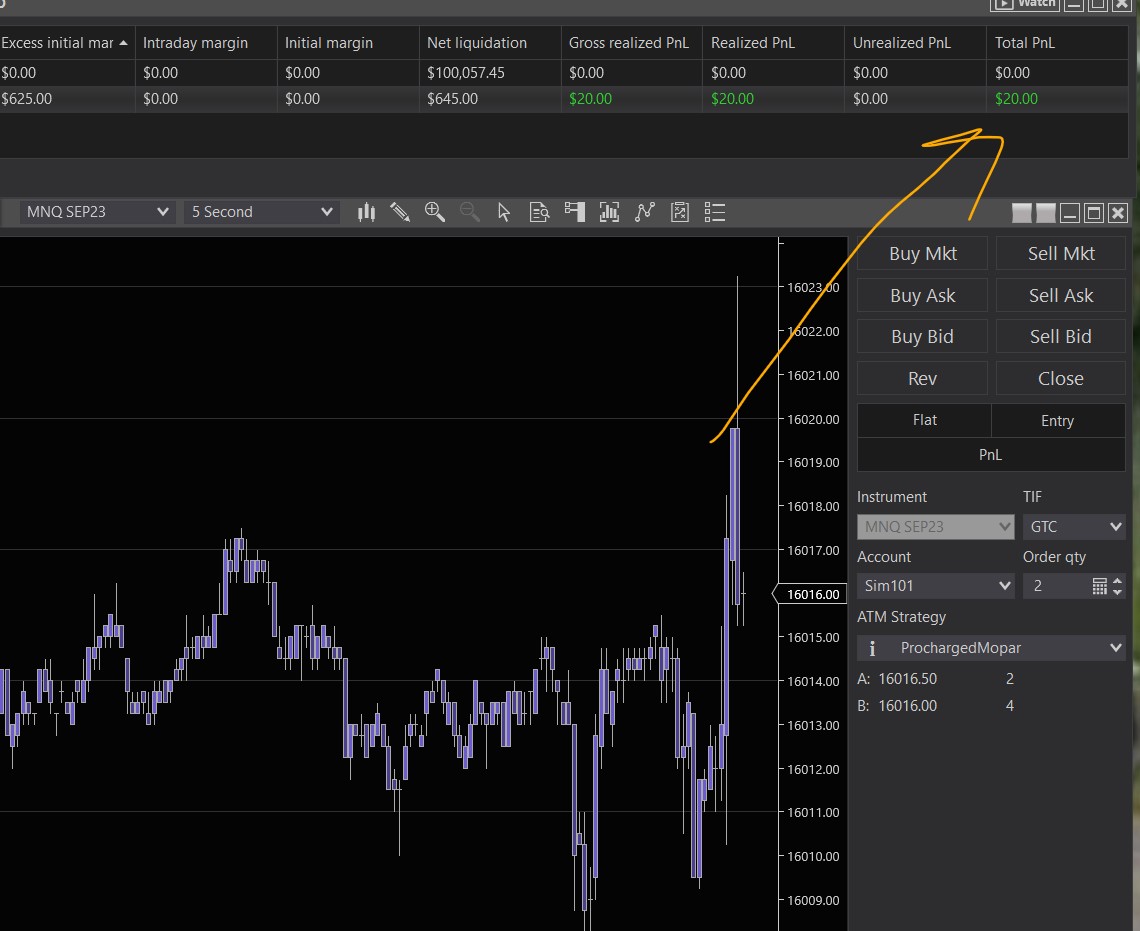Open the Data Box icon in chart toolbar
Image resolution: width=1140 pixels, height=931 pixels.
coord(539,212)
